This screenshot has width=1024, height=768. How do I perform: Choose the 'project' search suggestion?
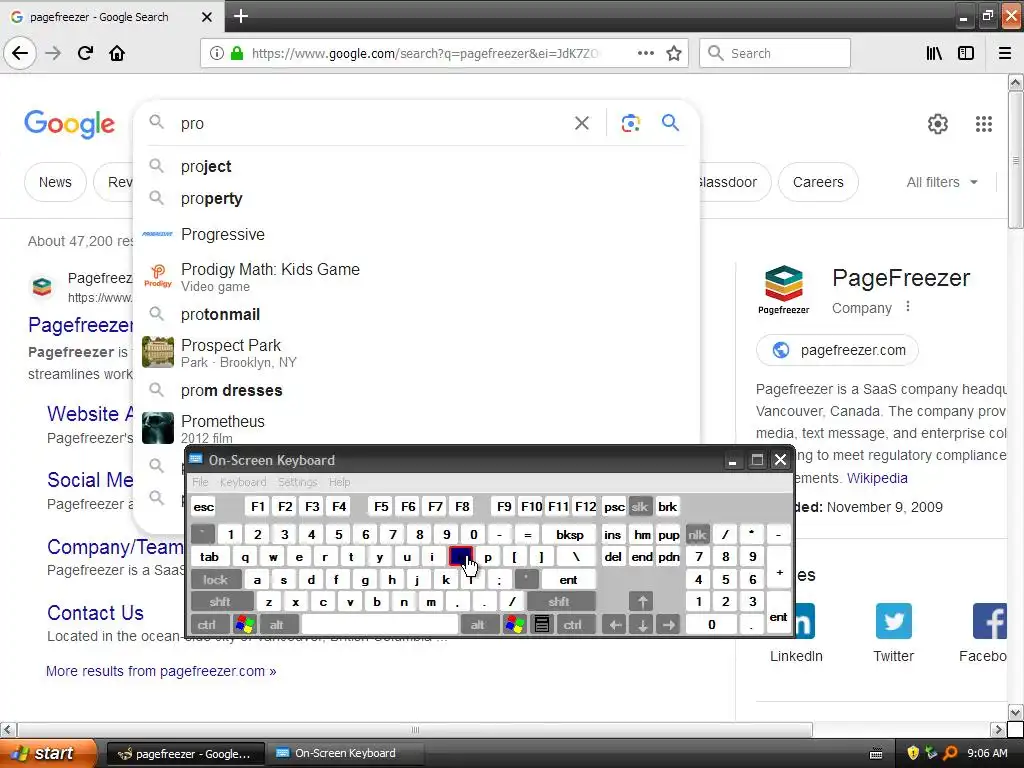tap(415, 167)
